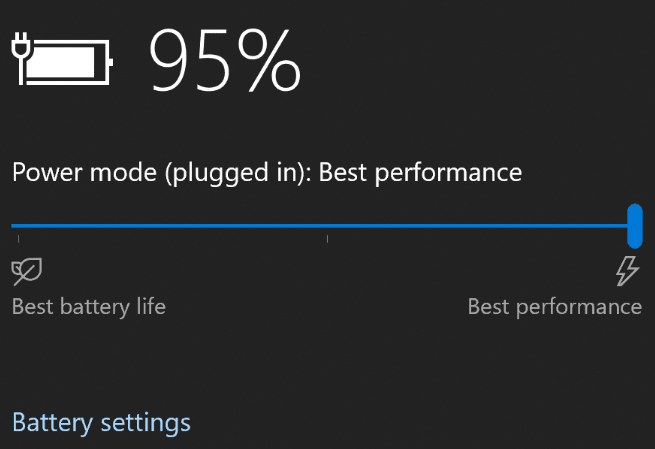
Task: Set power slider to the middle tick
Action: pos(327,226)
